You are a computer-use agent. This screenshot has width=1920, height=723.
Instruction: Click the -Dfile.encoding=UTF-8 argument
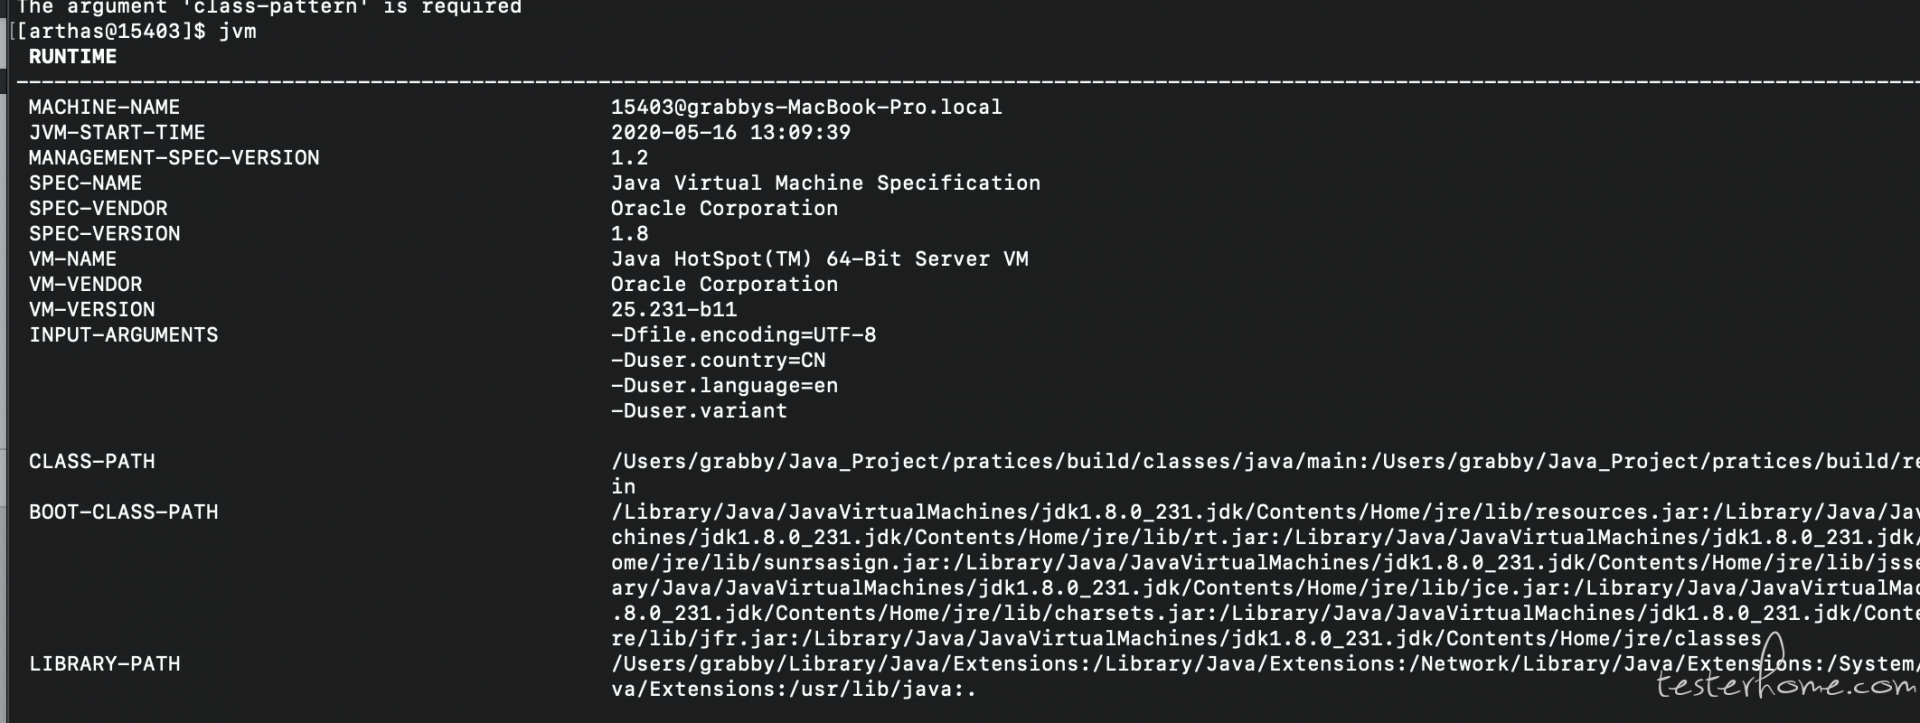(743, 335)
